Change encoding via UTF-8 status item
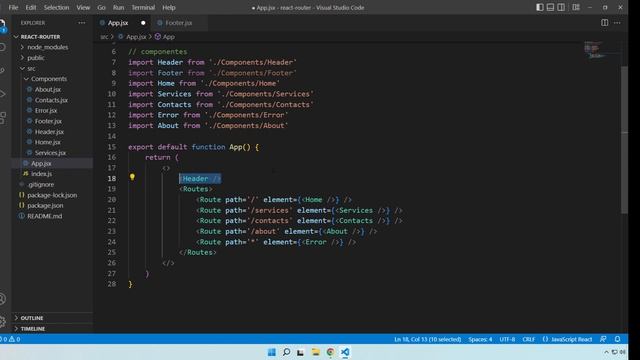This screenshot has height=360, width=640. 507,339
